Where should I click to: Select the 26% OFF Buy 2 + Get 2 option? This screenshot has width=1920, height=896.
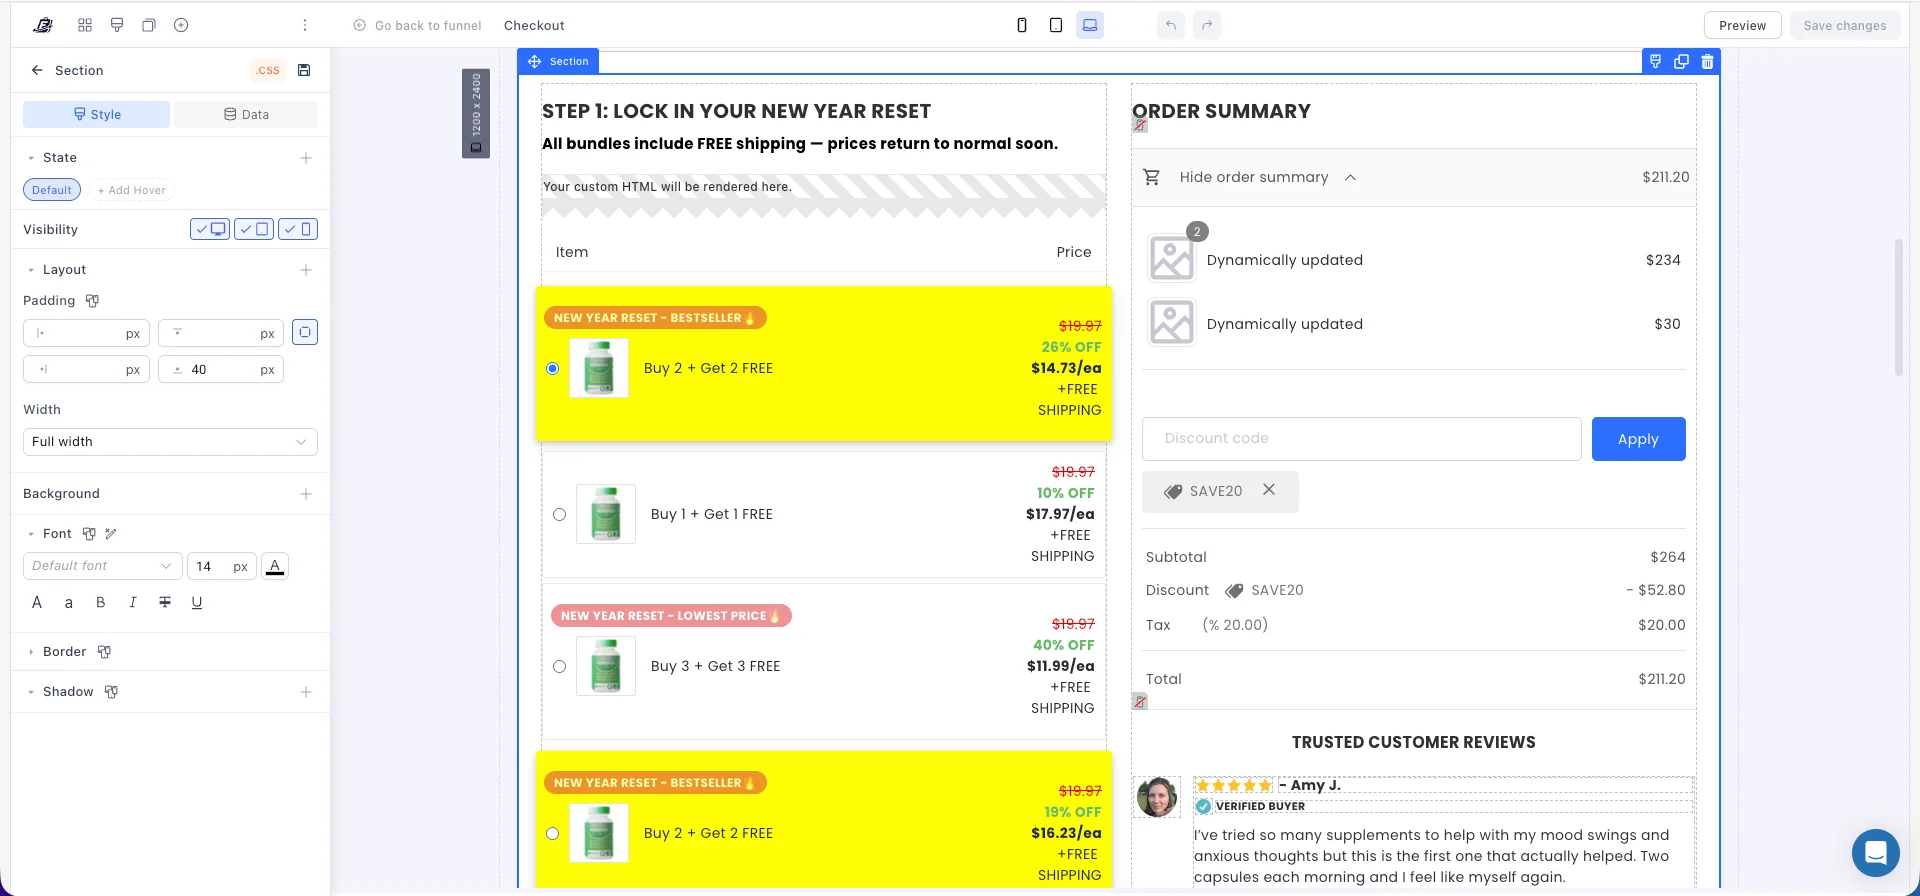[553, 368]
